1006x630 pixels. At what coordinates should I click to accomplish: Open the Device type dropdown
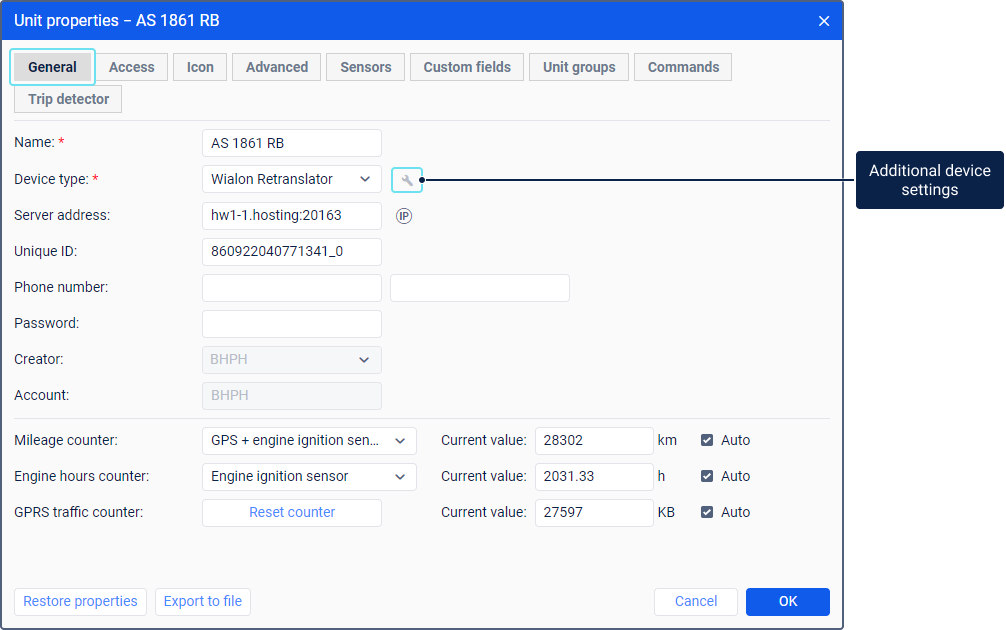292,179
